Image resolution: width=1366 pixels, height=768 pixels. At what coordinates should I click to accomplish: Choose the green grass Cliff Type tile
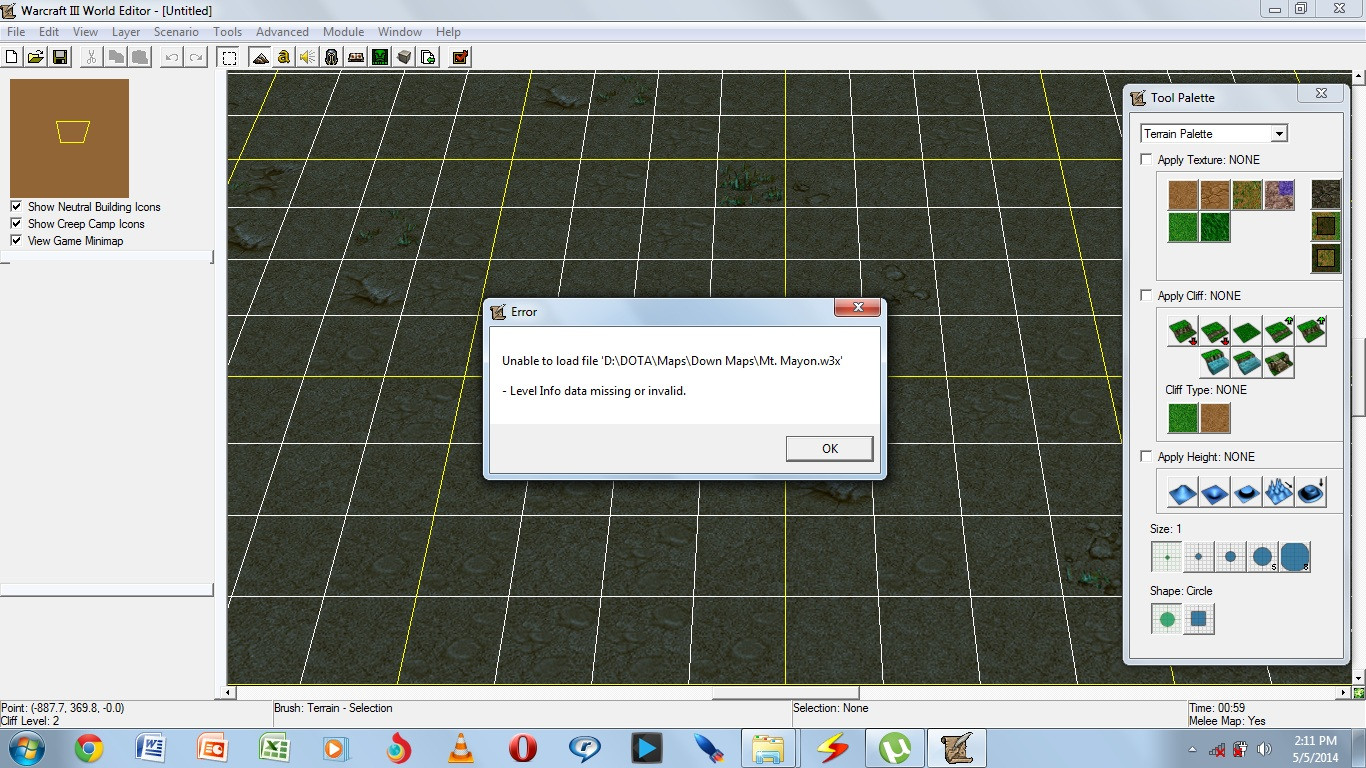[x=1183, y=418]
